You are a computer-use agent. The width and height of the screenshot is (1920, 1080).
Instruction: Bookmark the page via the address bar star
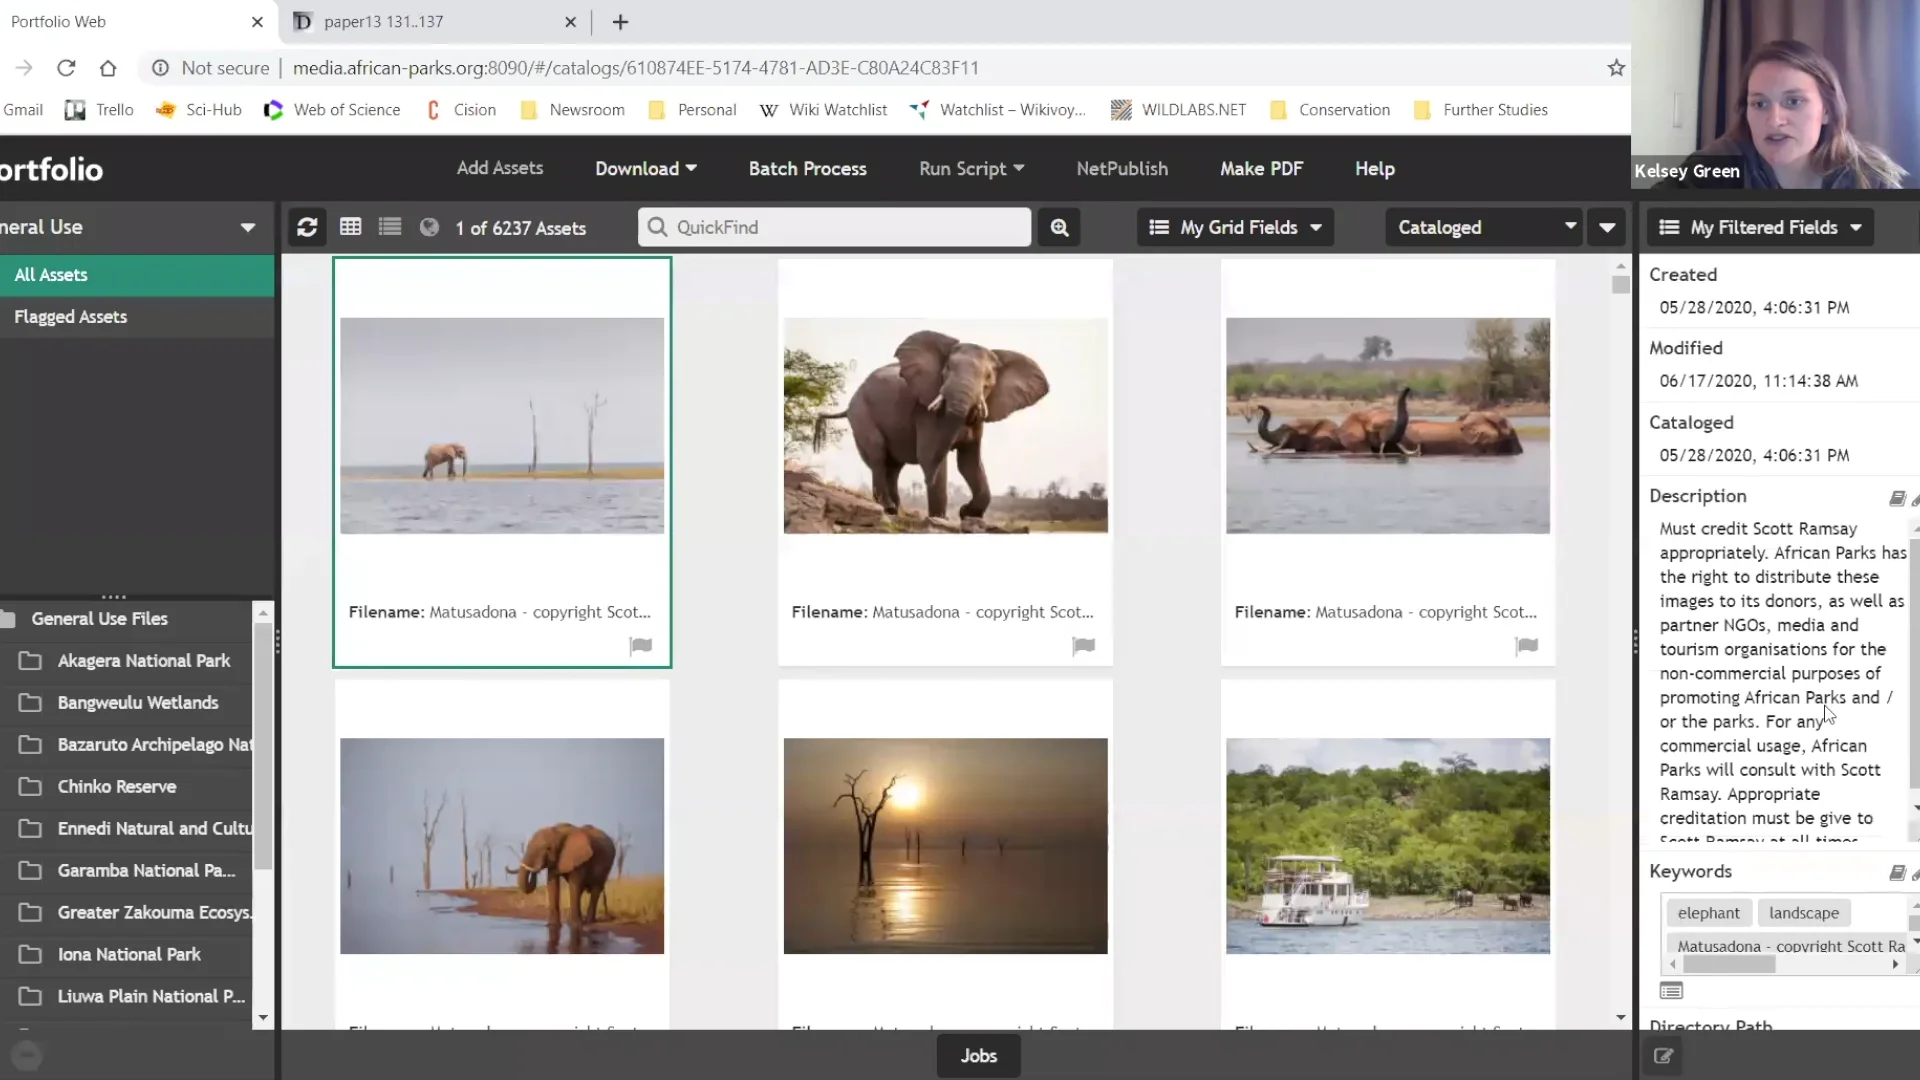point(1616,68)
